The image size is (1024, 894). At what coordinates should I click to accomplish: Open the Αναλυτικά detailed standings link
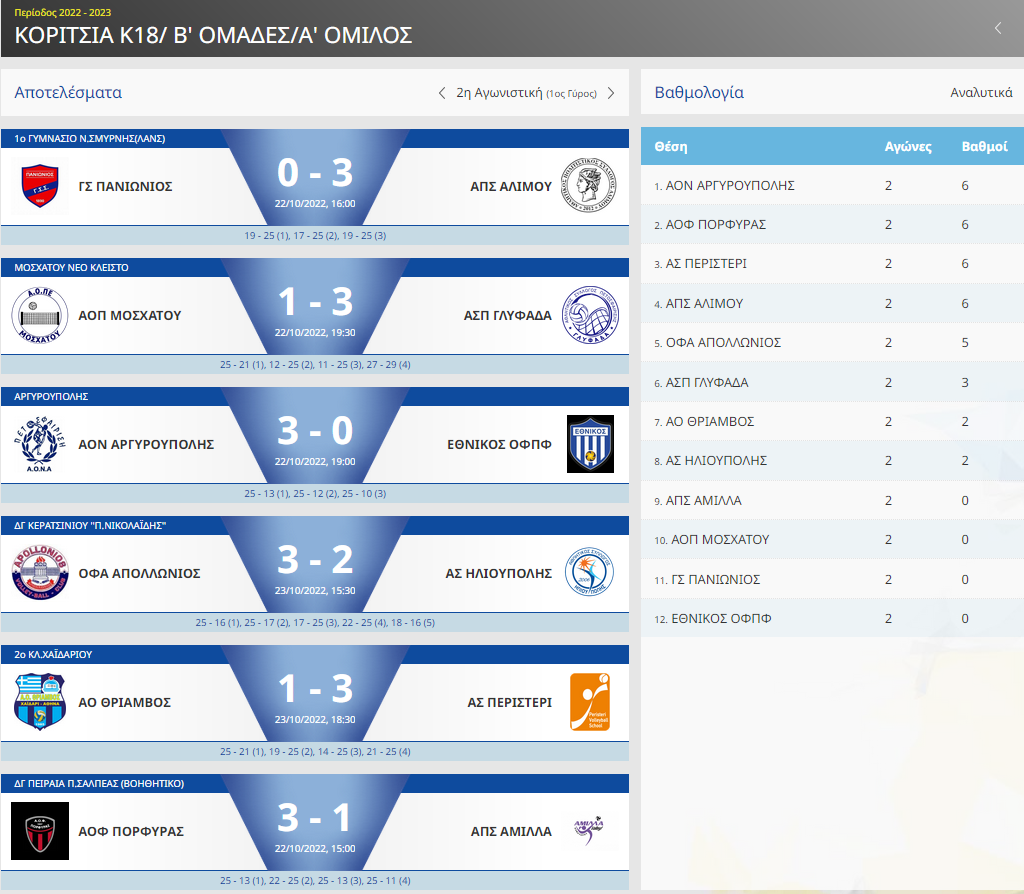coord(981,93)
